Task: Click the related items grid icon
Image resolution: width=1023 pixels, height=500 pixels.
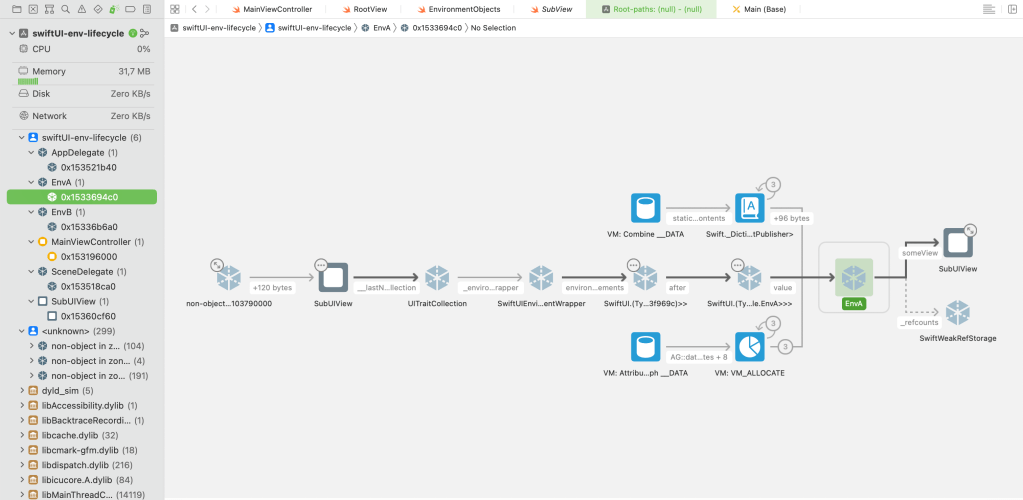Action: pos(174,9)
